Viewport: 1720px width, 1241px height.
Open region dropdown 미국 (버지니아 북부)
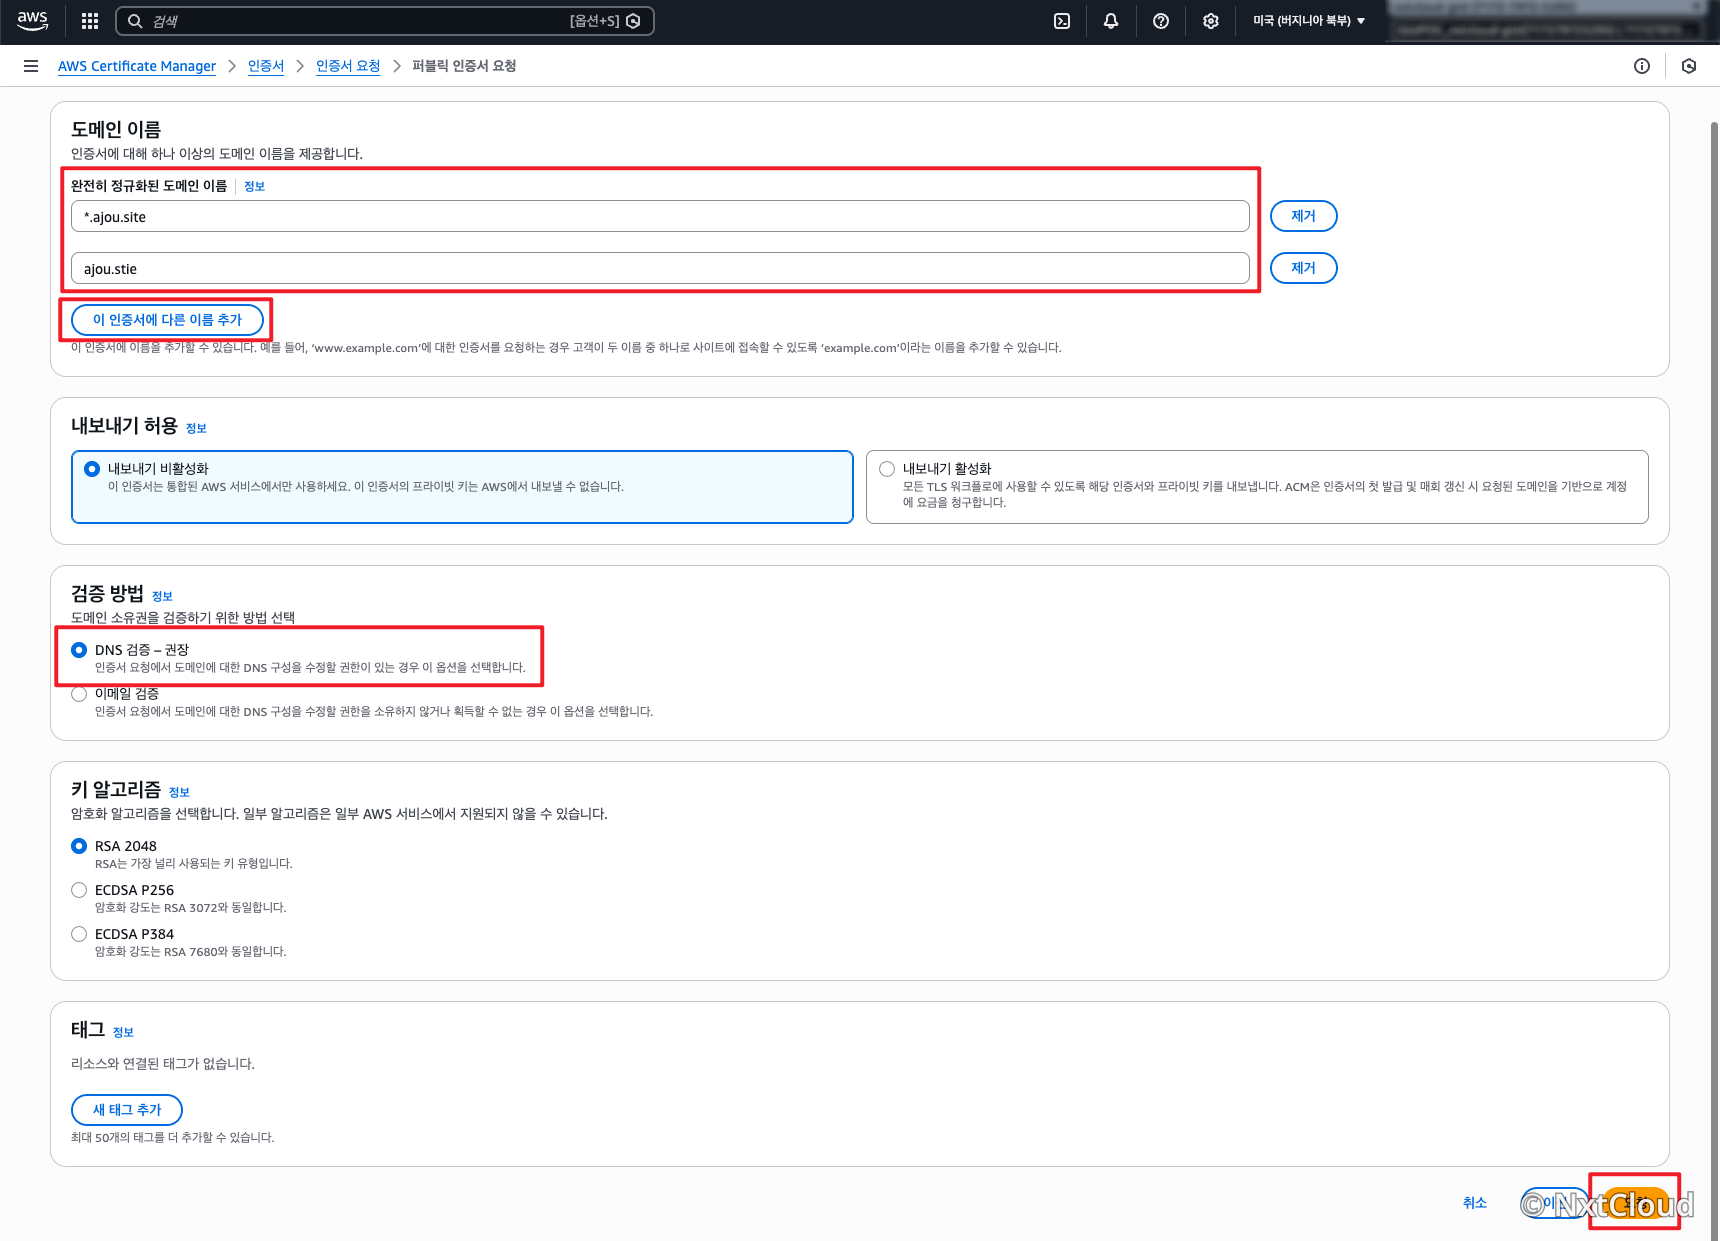(1309, 21)
